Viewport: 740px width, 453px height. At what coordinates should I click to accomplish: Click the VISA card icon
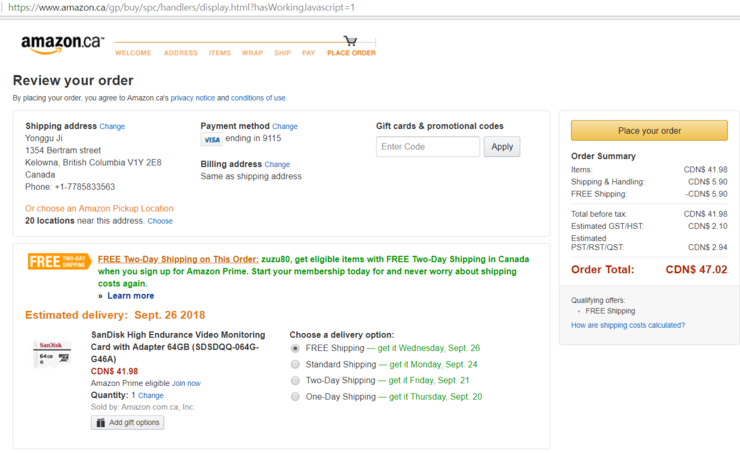211,139
